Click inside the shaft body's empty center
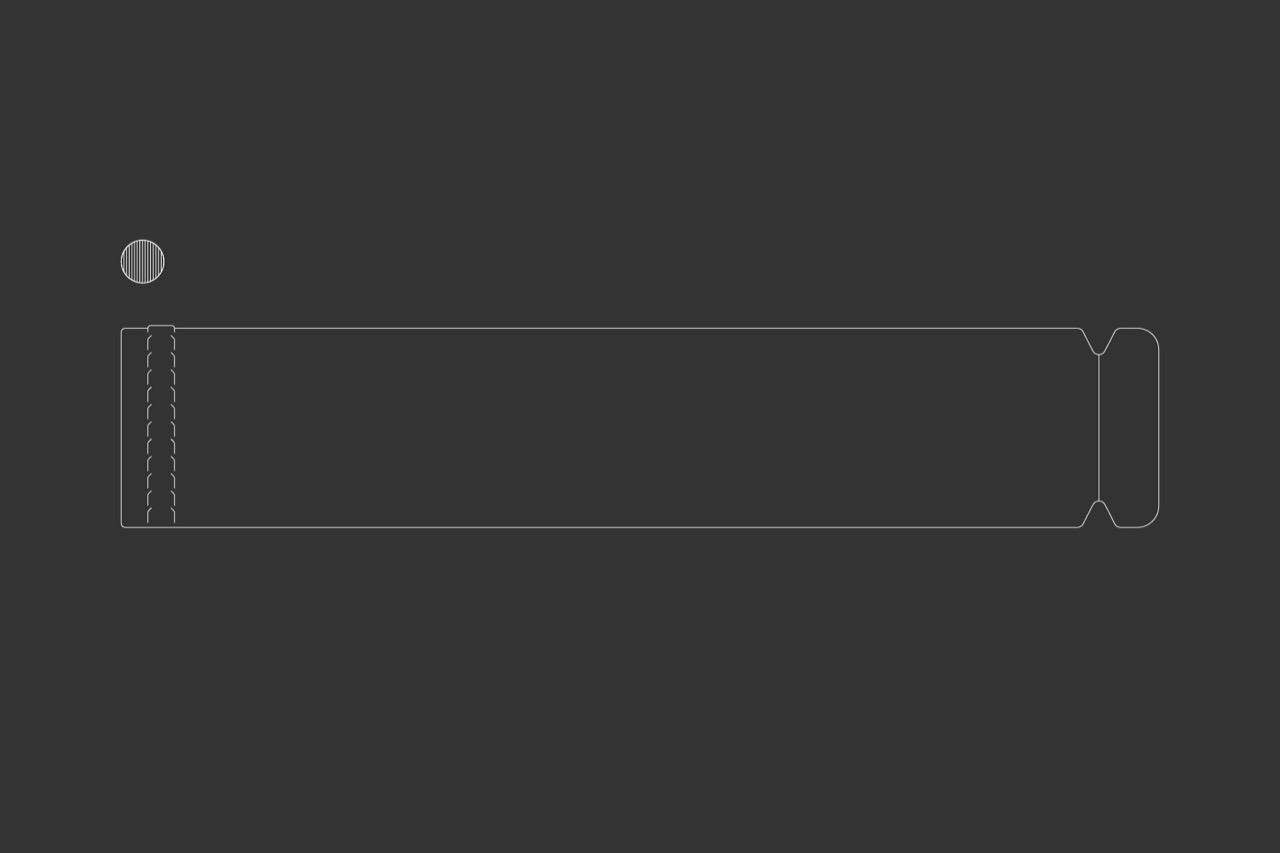Screen dimensions: 1280x853 [x=630, y=427]
